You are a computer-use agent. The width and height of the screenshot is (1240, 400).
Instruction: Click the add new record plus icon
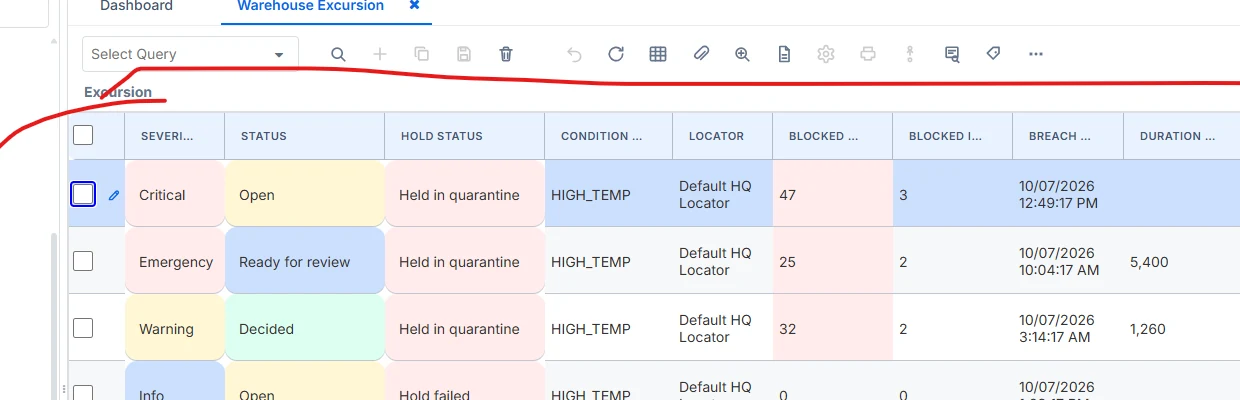pyautogui.click(x=380, y=54)
